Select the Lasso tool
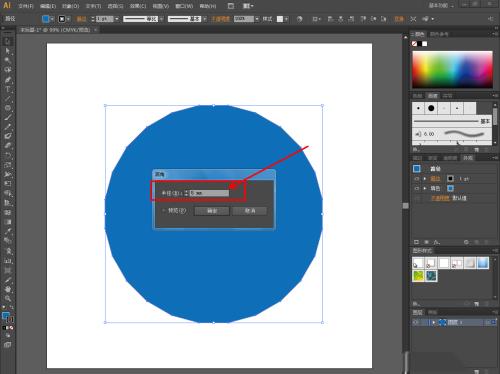This screenshot has width=500, height=374. coord(8,70)
